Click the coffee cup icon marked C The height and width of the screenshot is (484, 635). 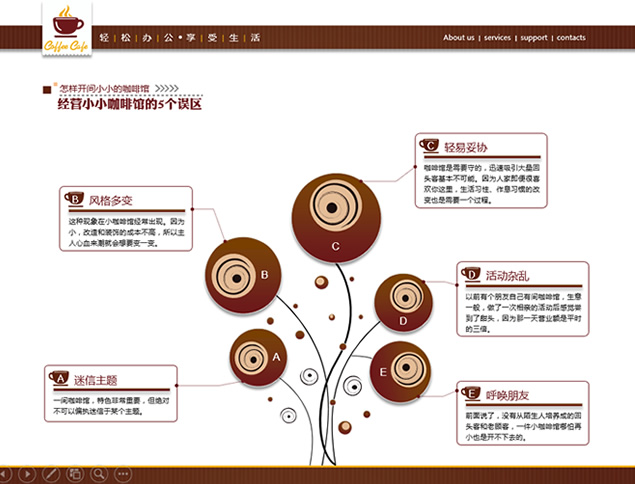coord(429,145)
